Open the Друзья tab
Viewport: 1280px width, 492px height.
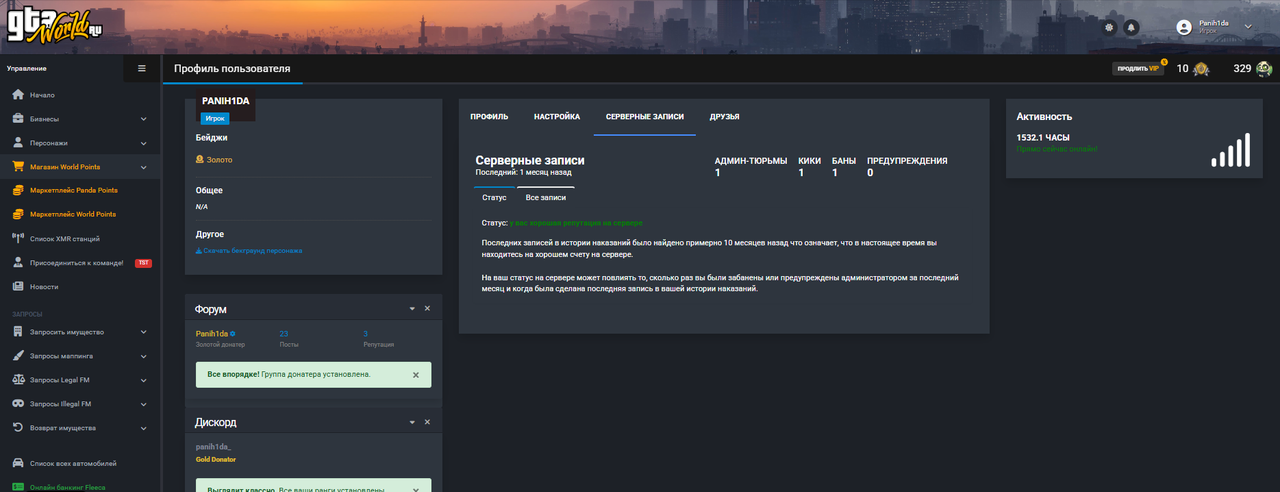724,117
